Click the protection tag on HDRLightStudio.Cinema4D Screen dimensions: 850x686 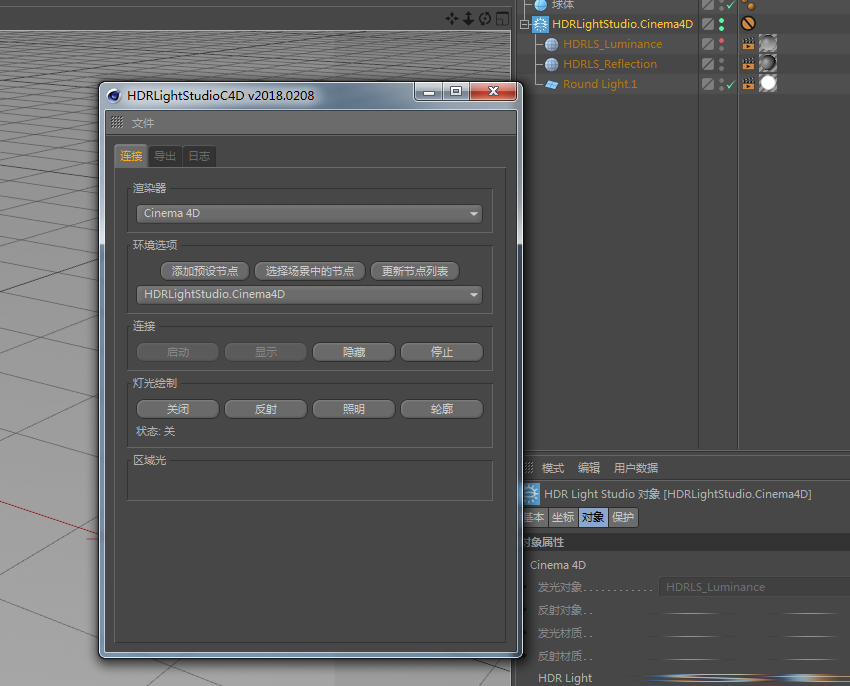point(748,24)
